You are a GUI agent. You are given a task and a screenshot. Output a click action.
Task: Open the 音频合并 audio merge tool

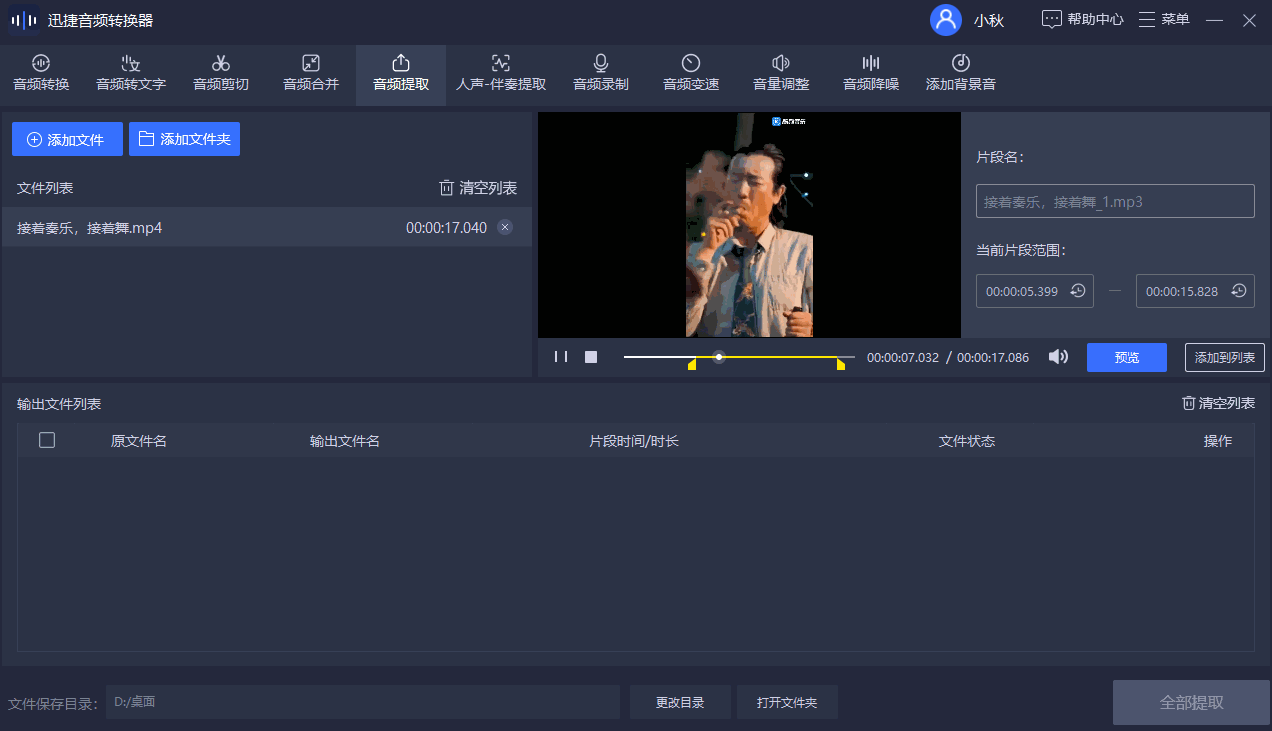point(311,74)
